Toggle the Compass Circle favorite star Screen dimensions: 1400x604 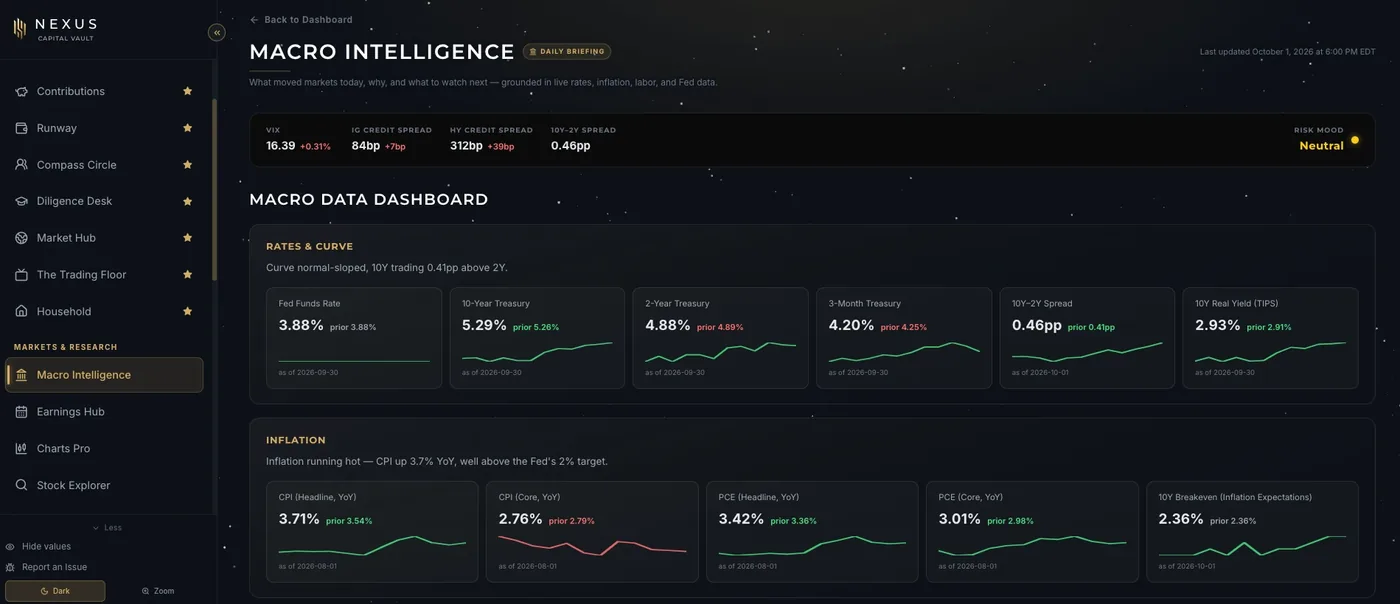coord(187,164)
